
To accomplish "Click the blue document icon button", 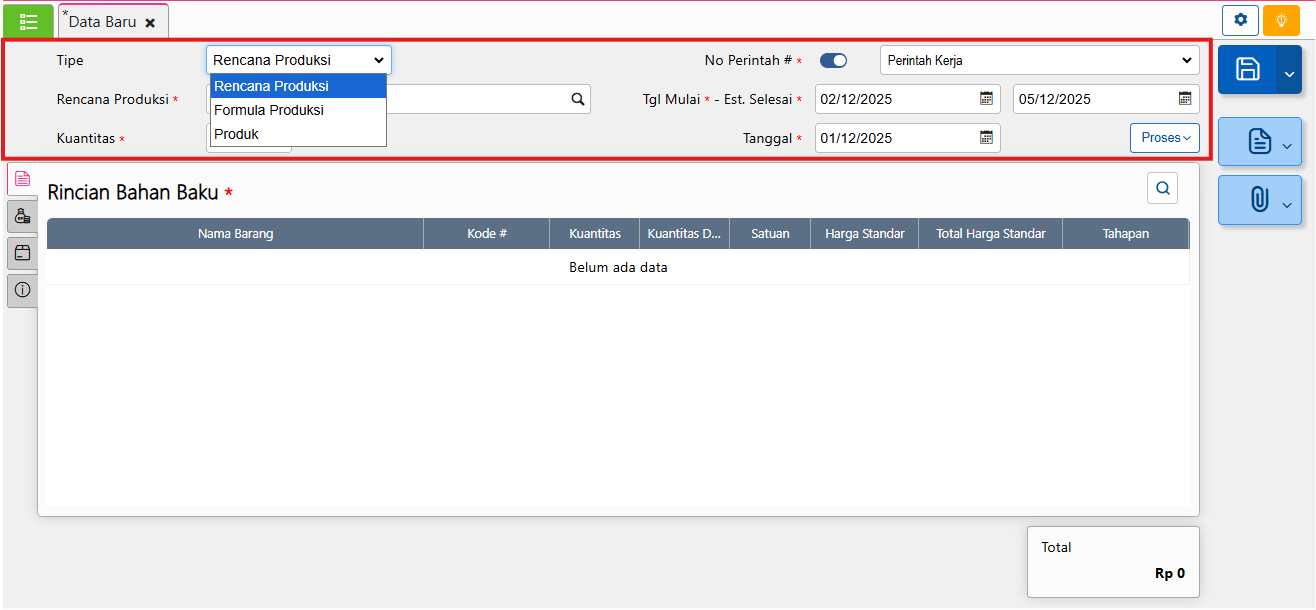I will [x=1258, y=142].
